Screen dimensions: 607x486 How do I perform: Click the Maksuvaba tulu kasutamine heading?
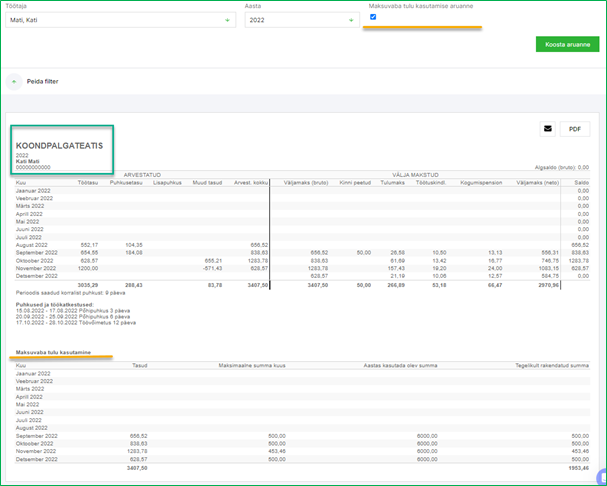coord(53,352)
